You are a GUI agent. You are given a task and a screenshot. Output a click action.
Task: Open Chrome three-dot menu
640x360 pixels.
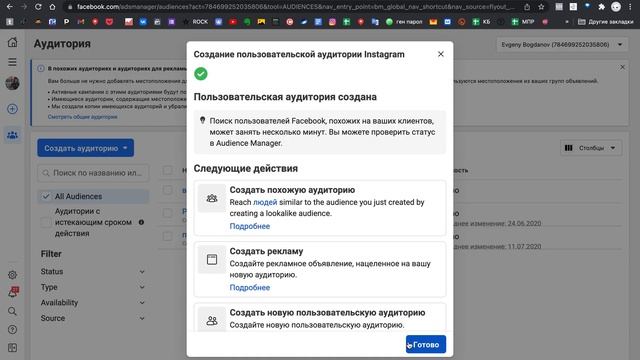tap(629, 7)
